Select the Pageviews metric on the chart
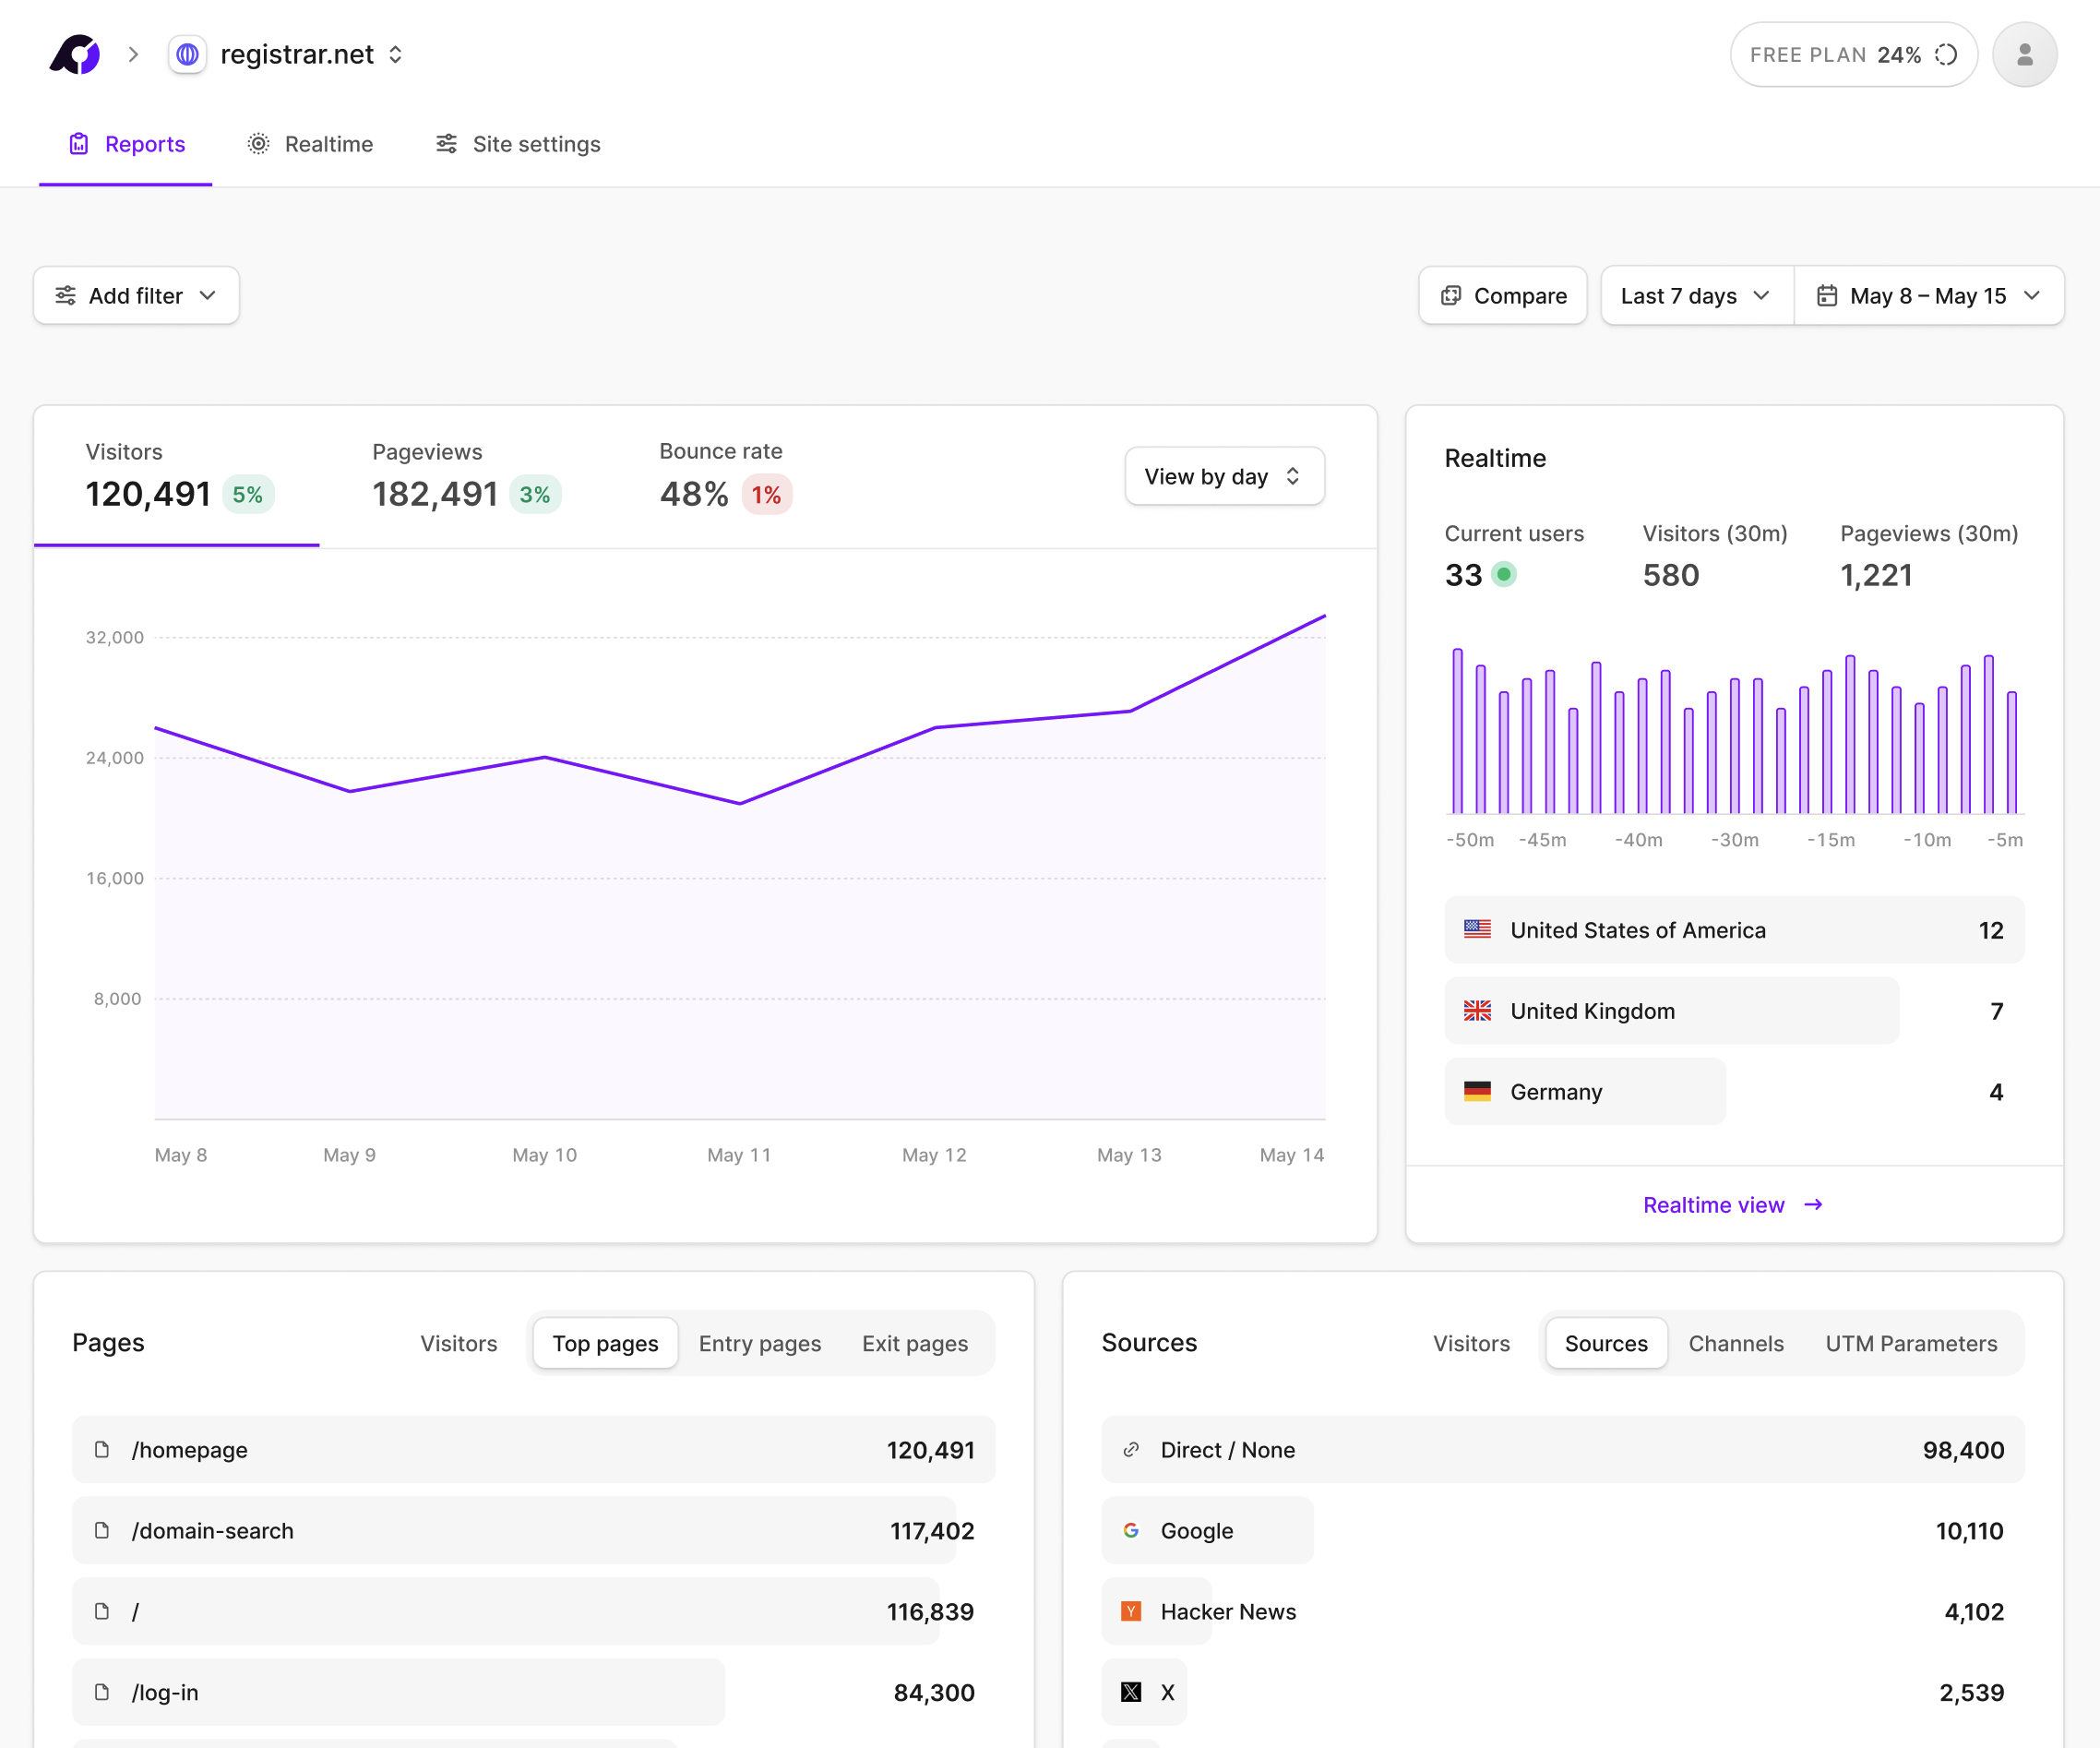 (465, 477)
